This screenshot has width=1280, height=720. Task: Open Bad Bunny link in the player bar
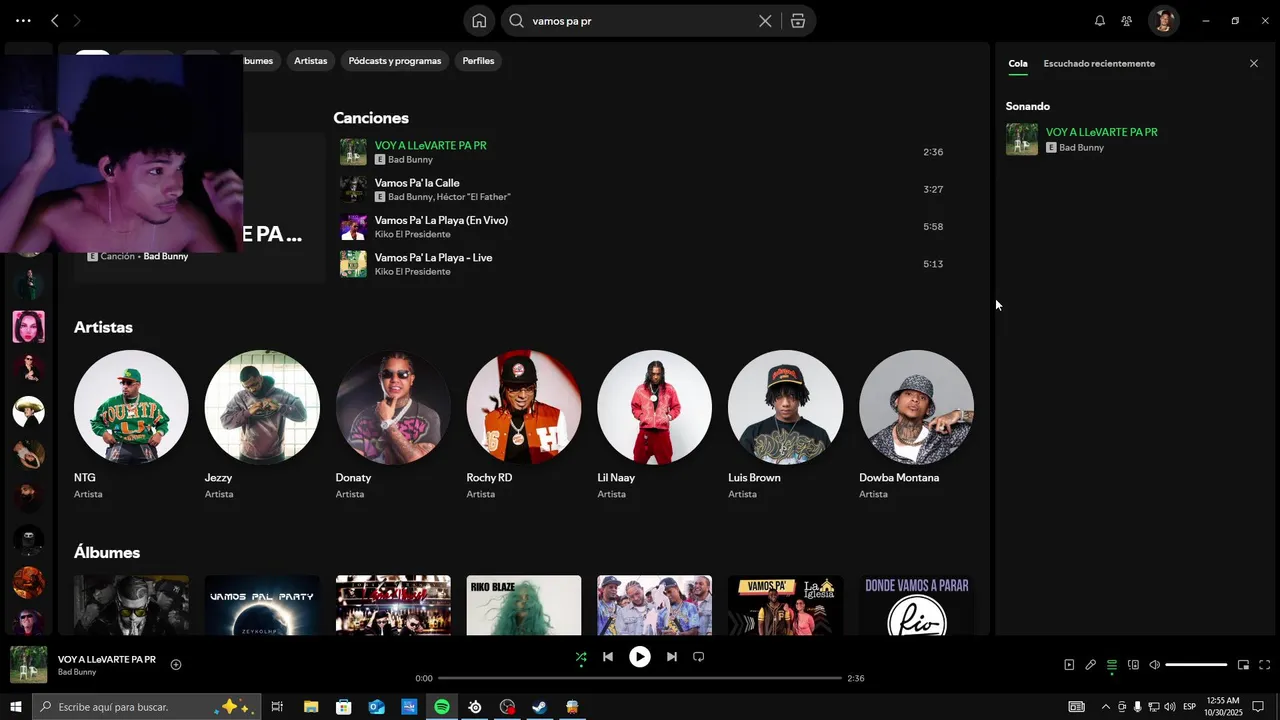coord(77,672)
